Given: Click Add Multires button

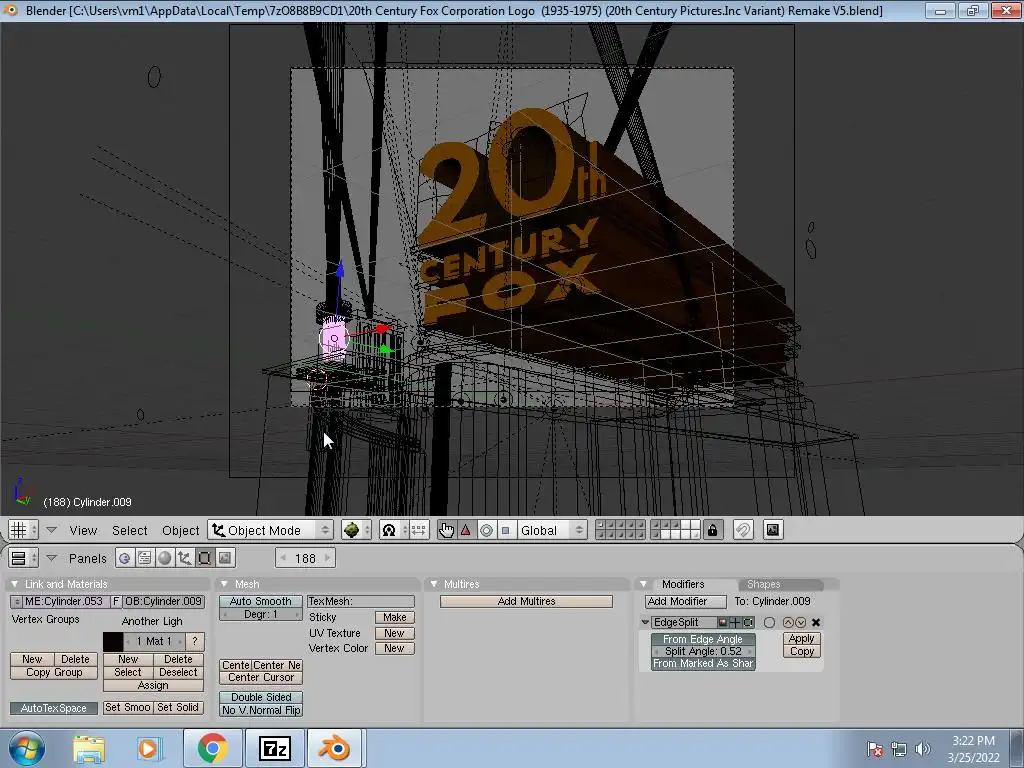Looking at the screenshot, I should tap(526, 601).
